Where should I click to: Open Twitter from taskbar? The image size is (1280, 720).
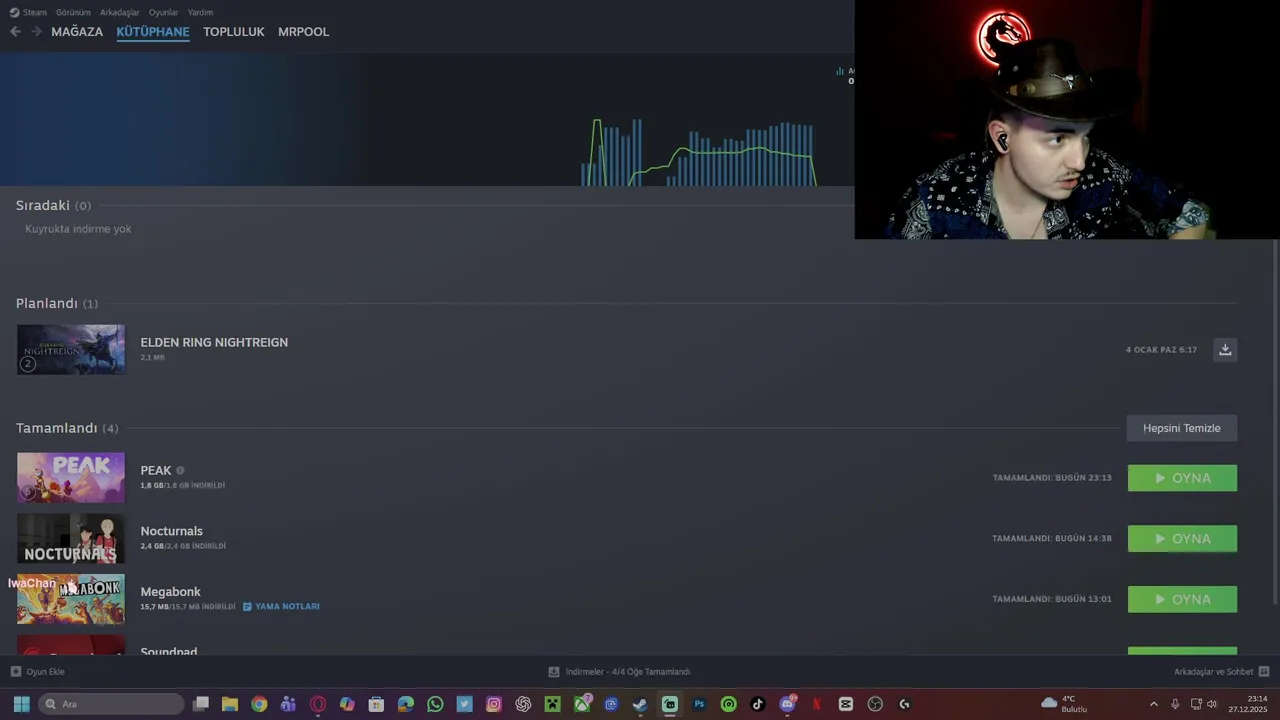coord(464,704)
